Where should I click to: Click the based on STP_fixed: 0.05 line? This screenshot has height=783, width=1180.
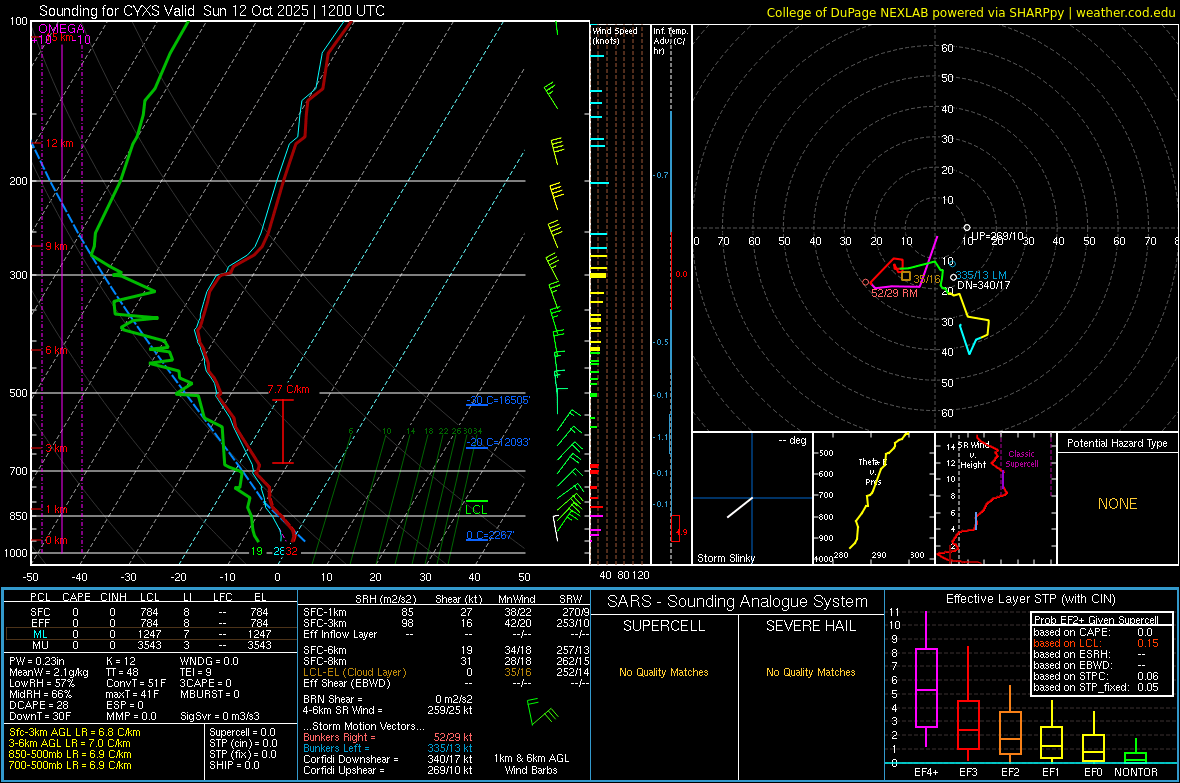coord(1096,687)
